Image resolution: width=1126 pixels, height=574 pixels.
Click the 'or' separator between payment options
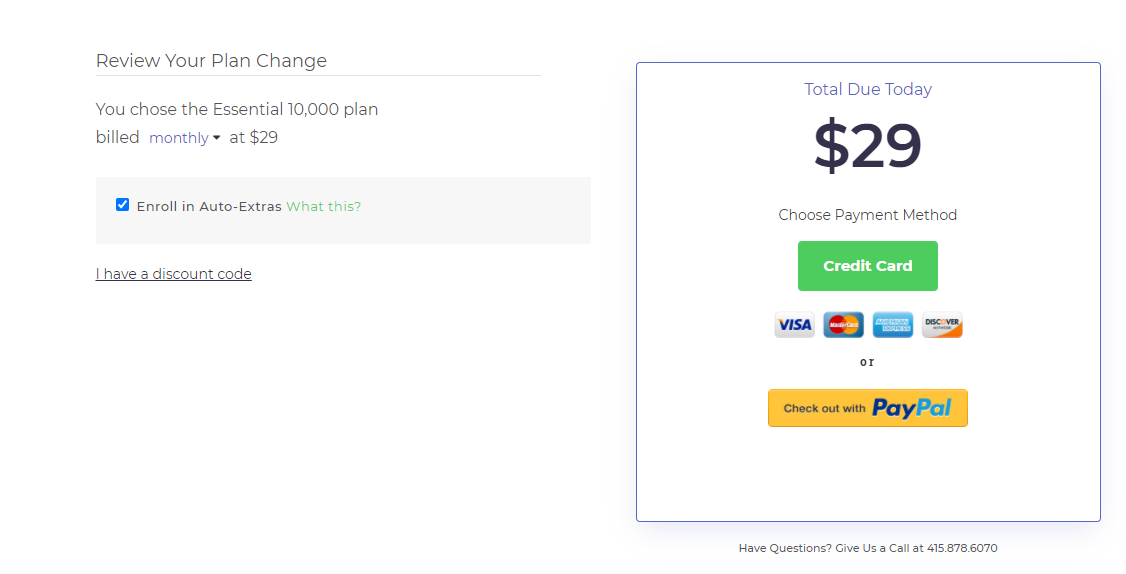[867, 362]
